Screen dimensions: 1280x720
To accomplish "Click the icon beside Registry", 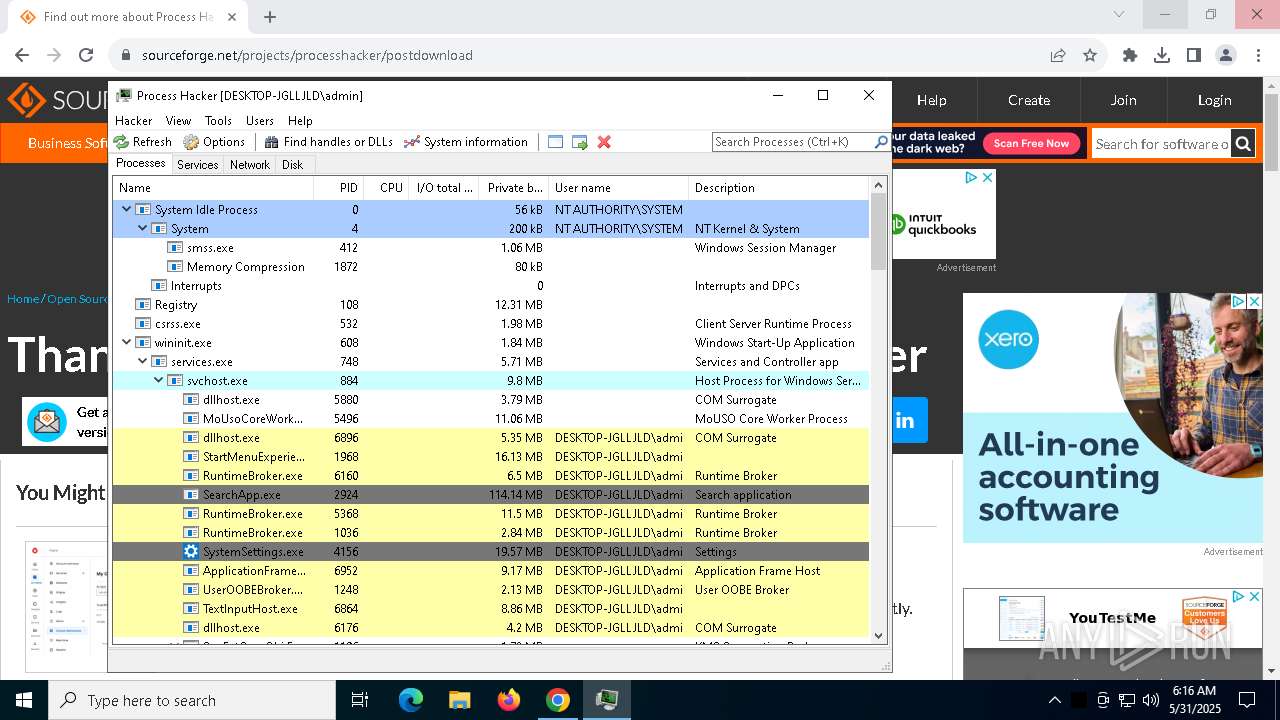I will pyautogui.click(x=143, y=304).
